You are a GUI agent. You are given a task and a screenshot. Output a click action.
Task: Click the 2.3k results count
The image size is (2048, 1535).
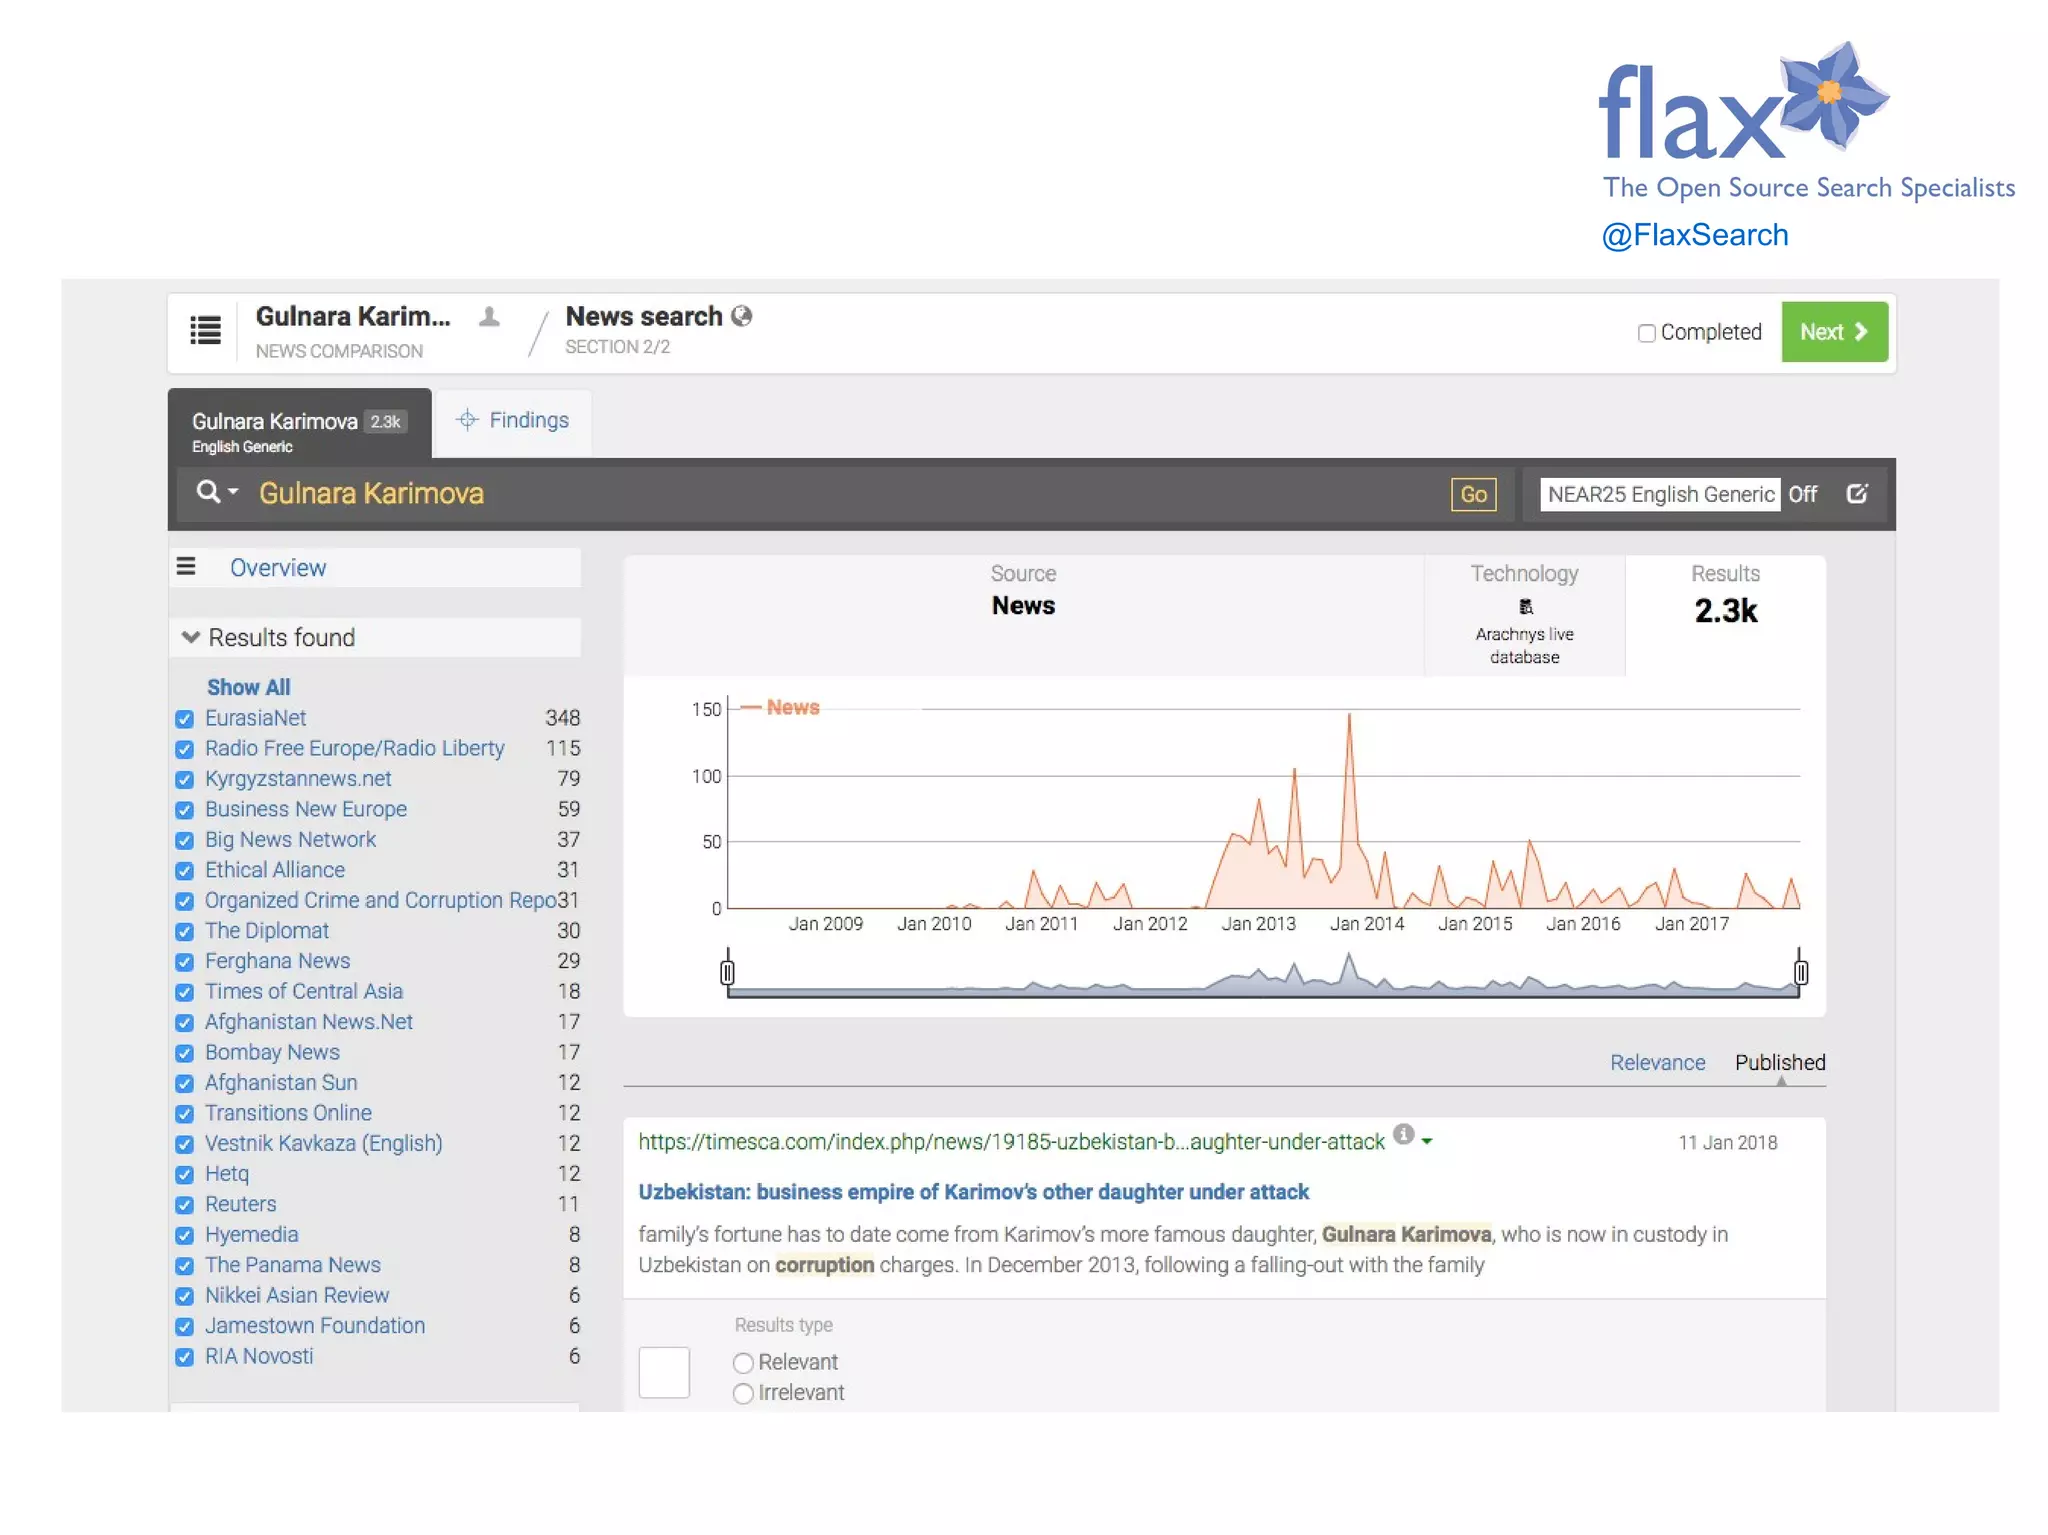point(1725,611)
